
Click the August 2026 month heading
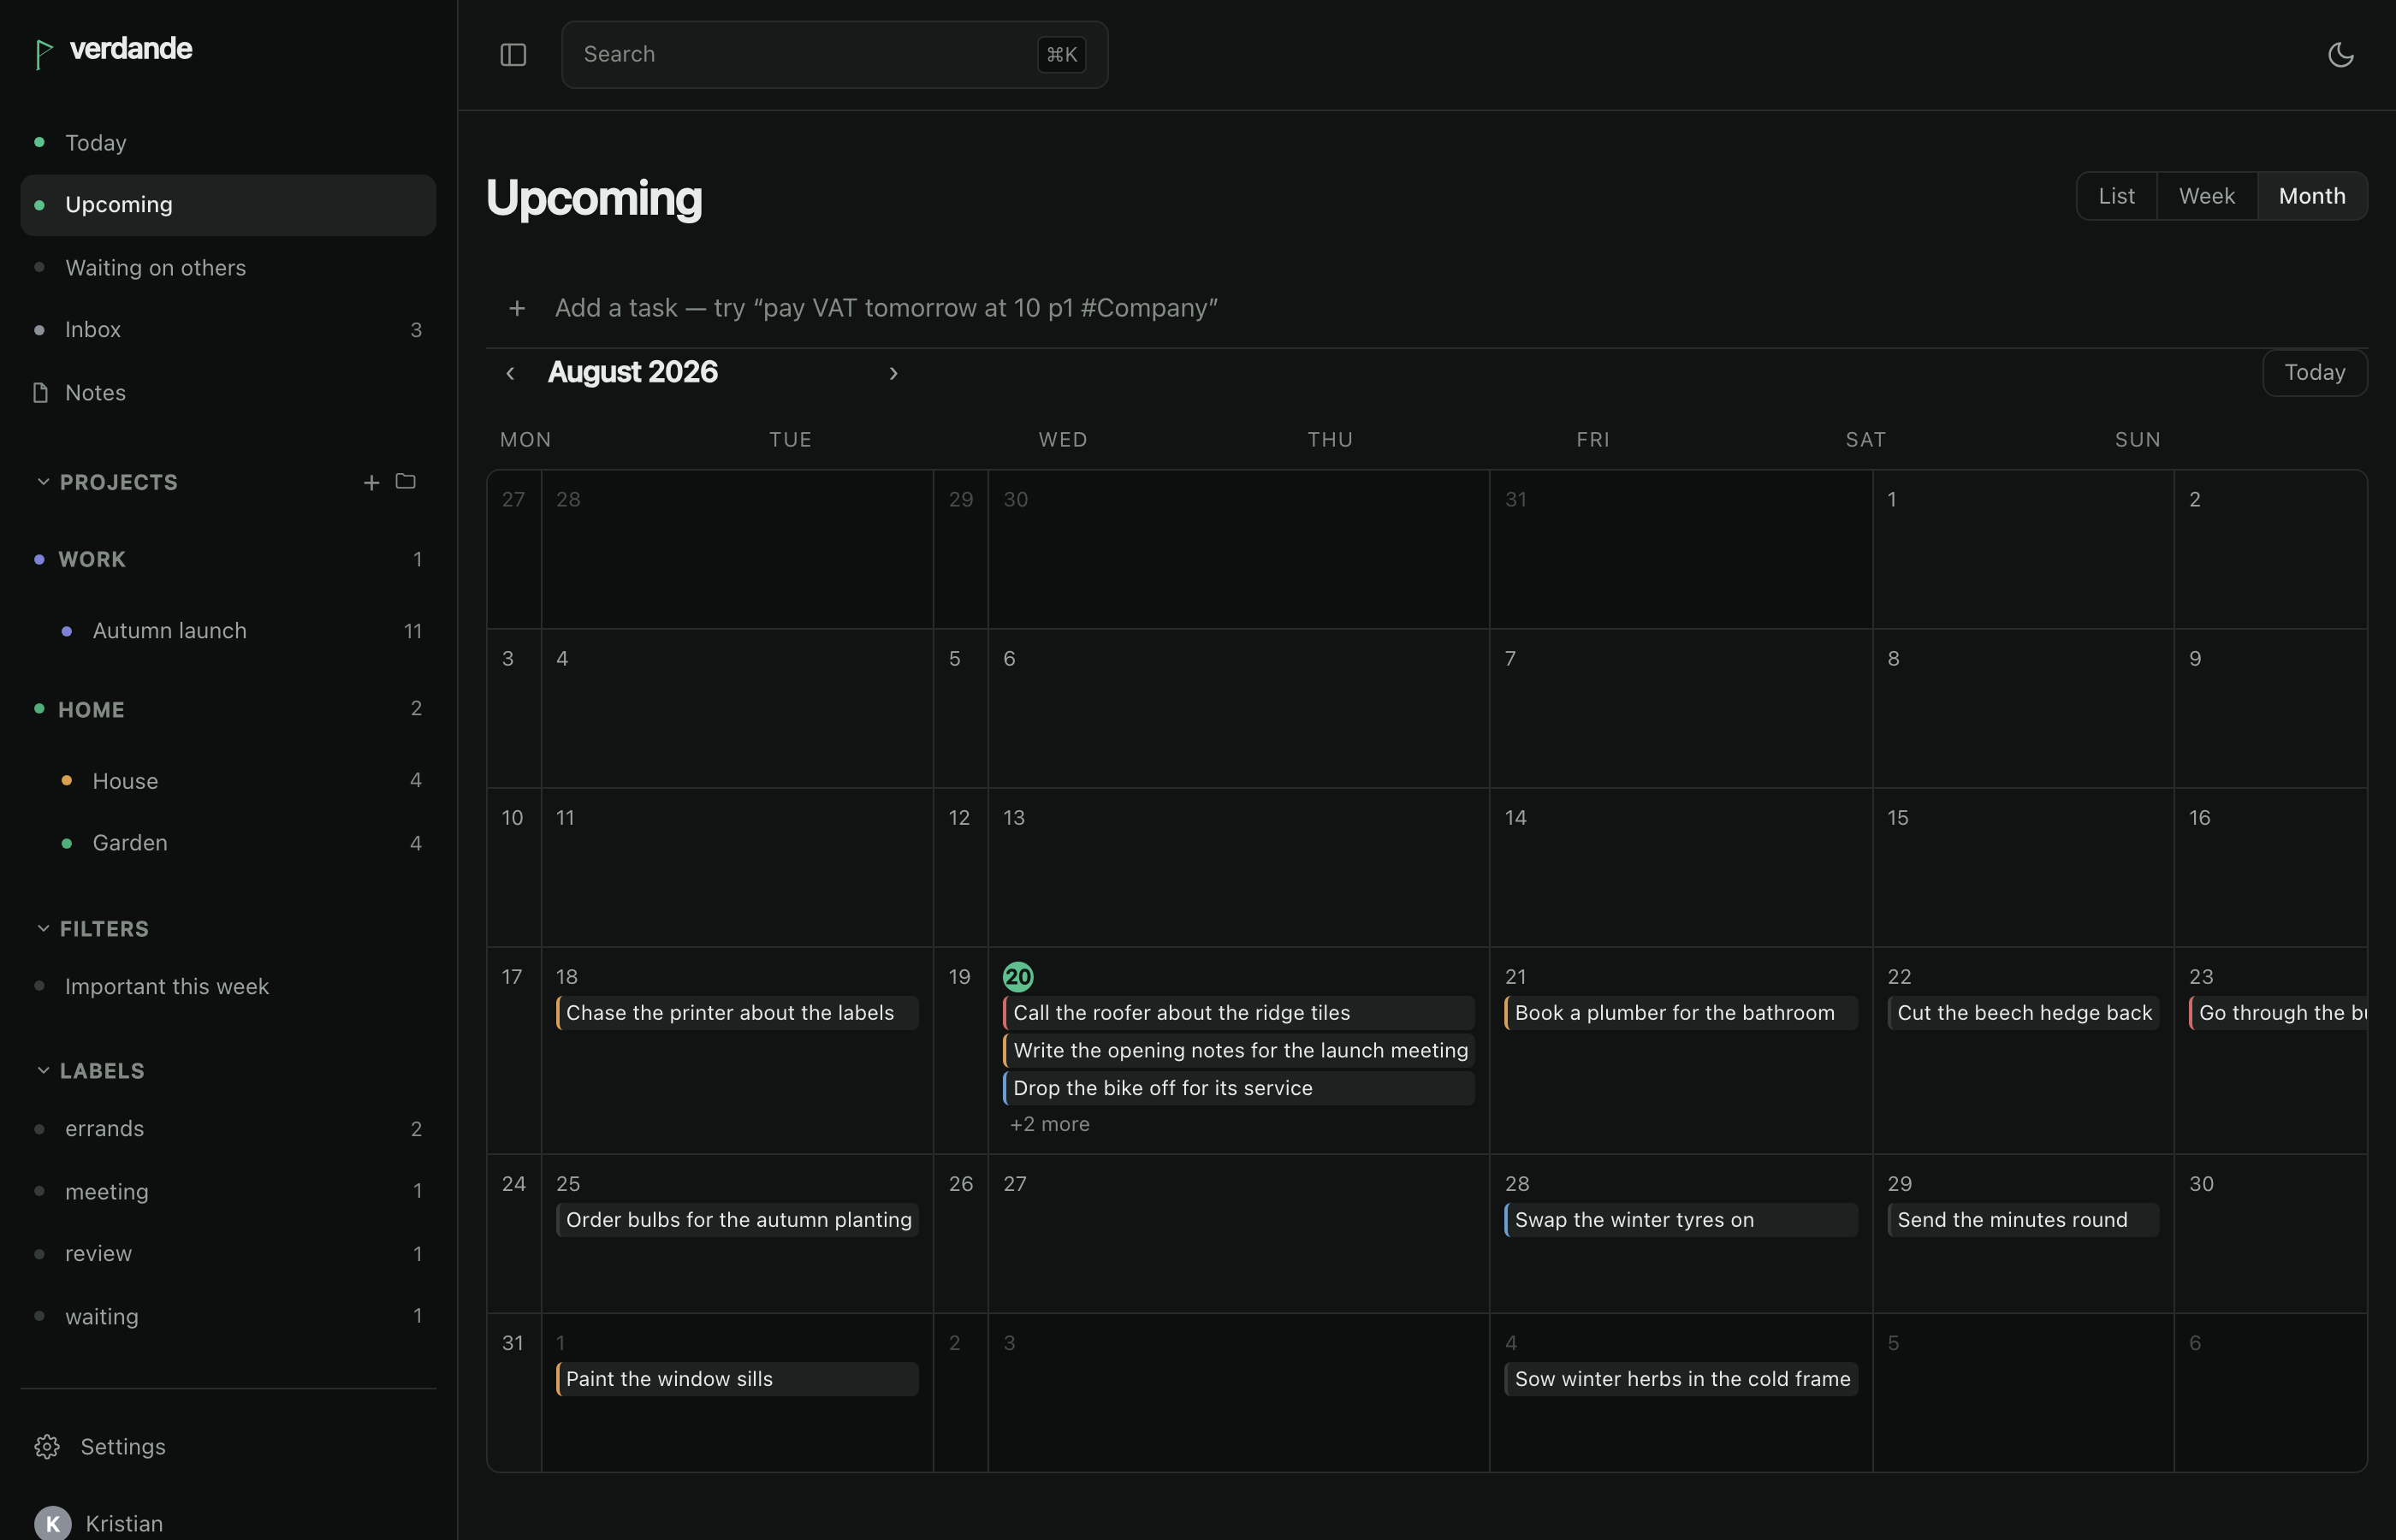coord(633,372)
